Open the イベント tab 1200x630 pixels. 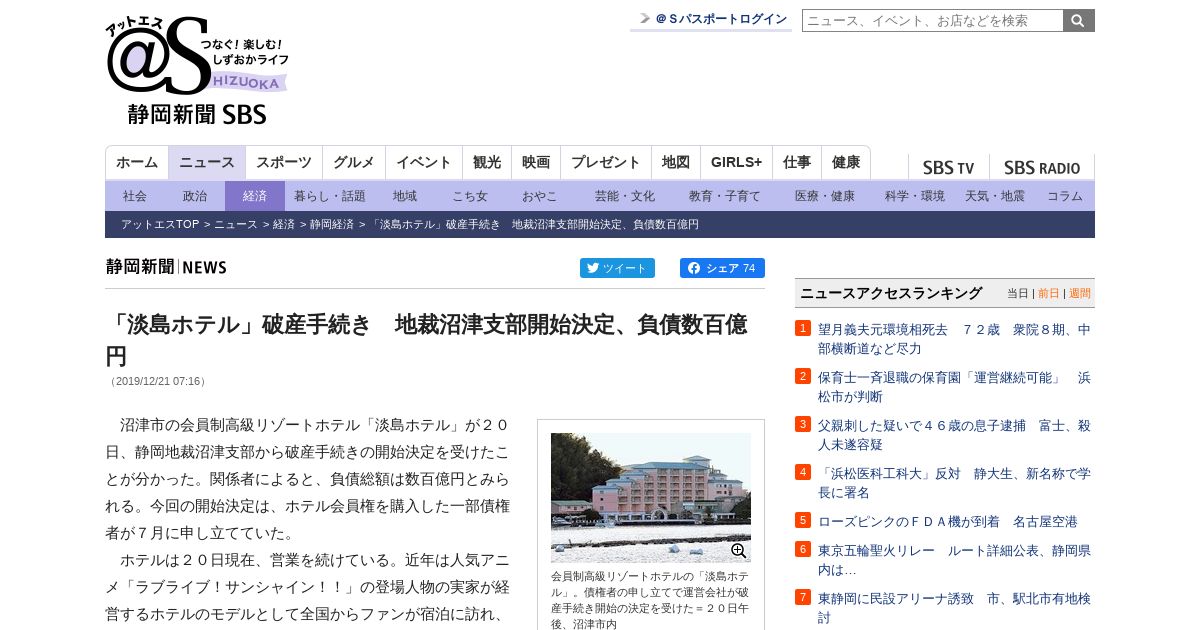click(424, 163)
